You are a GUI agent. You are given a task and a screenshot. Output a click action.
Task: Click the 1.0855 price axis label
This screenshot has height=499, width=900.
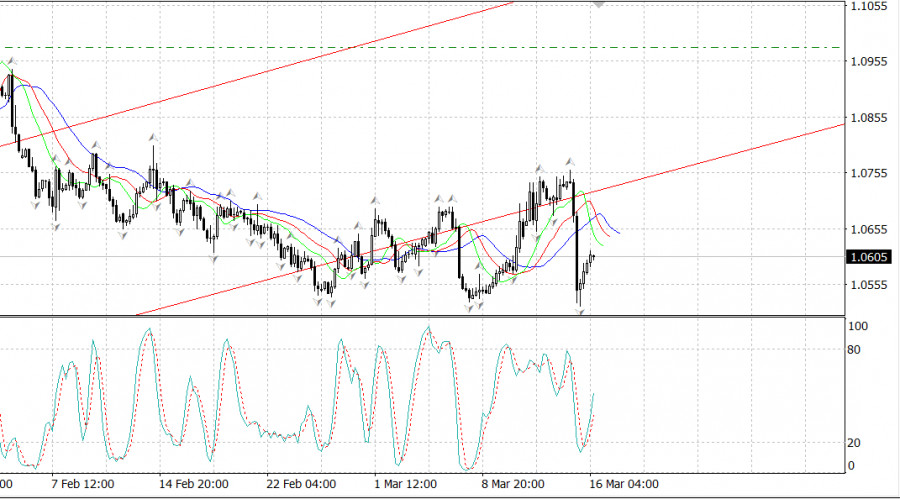(x=868, y=117)
